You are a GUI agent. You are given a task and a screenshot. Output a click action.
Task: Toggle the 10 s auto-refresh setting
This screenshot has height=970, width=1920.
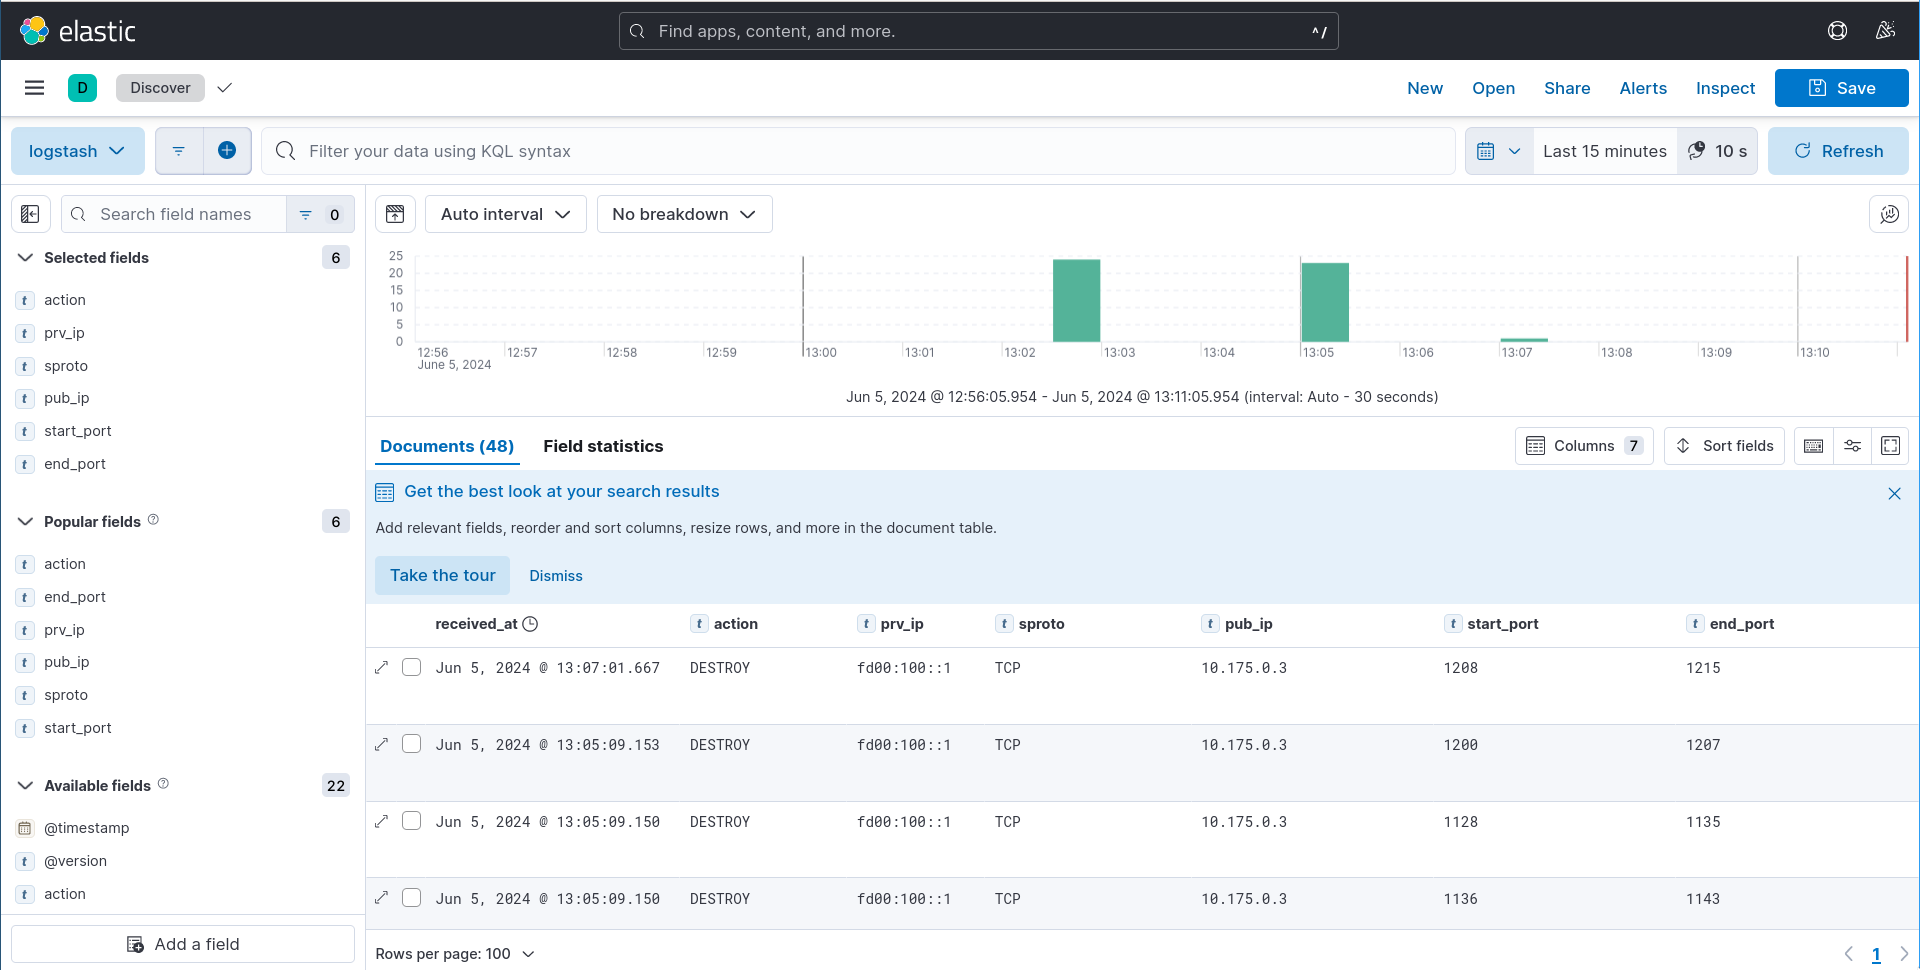(1717, 151)
